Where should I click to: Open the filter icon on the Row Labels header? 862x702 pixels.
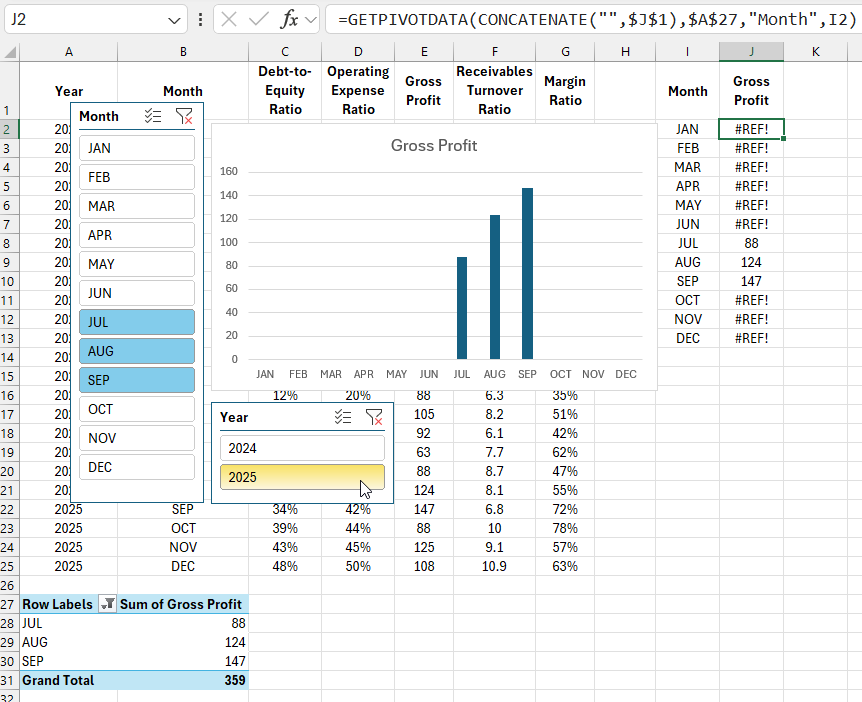tap(108, 605)
